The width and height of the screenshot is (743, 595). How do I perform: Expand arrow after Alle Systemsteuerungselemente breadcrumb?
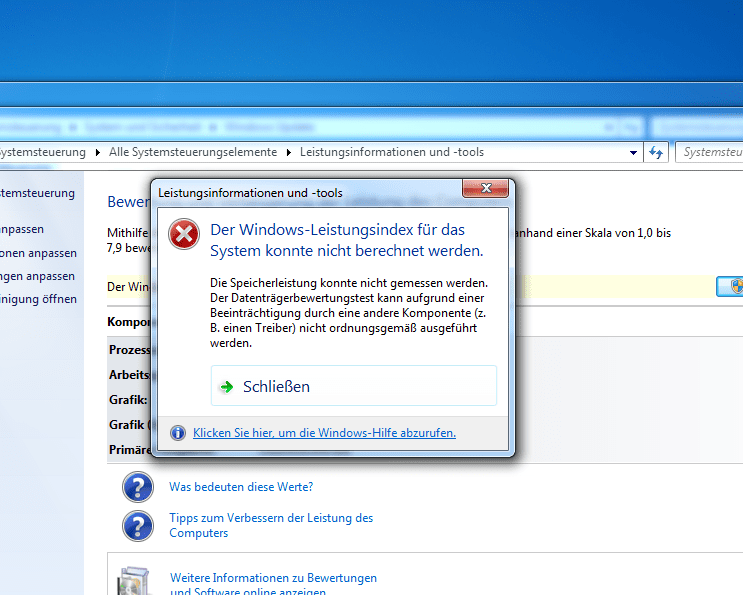289,153
